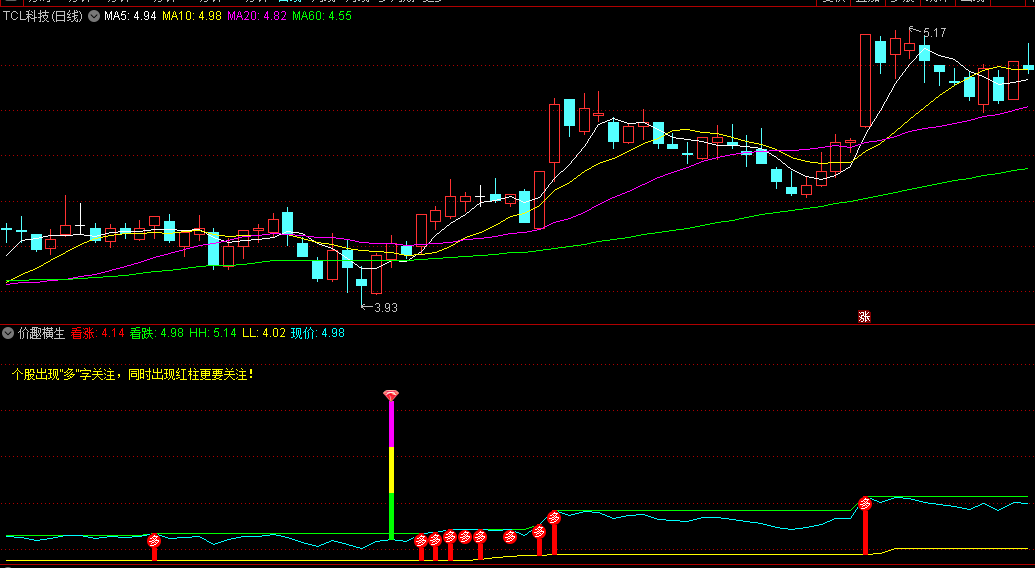The height and width of the screenshot is (568, 1035).
Task: Click the leftmost 多 signal marker
Action: (x=154, y=540)
